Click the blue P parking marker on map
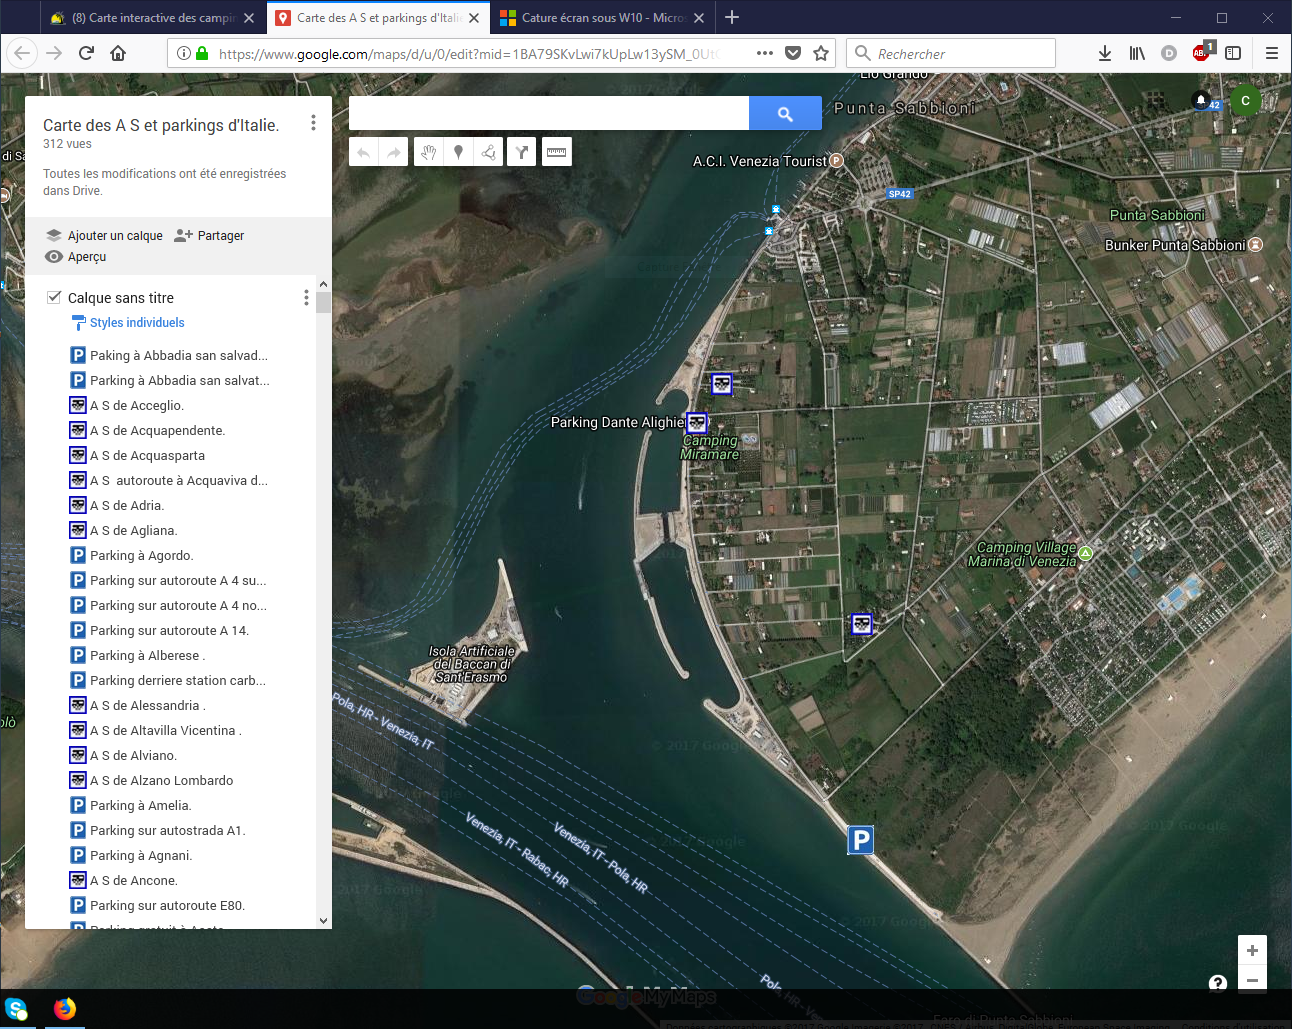The image size is (1292, 1029). pos(861,840)
